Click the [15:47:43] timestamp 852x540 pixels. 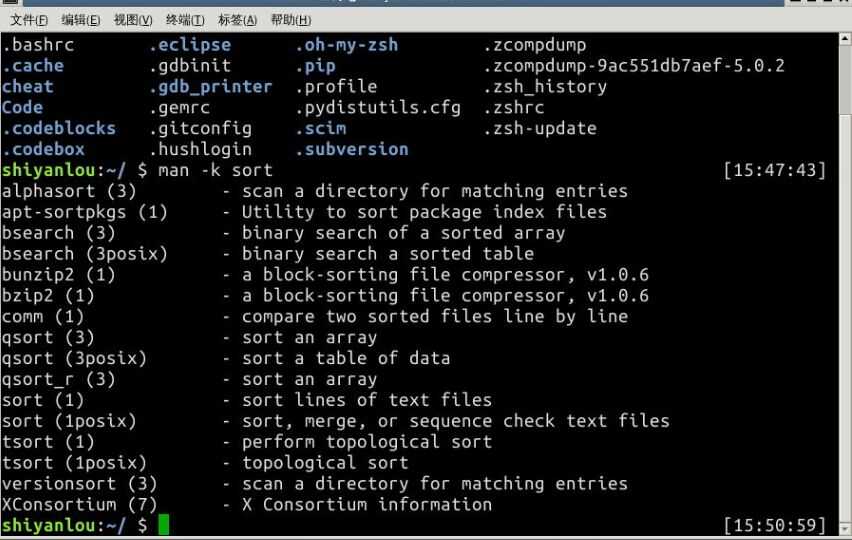click(775, 170)
